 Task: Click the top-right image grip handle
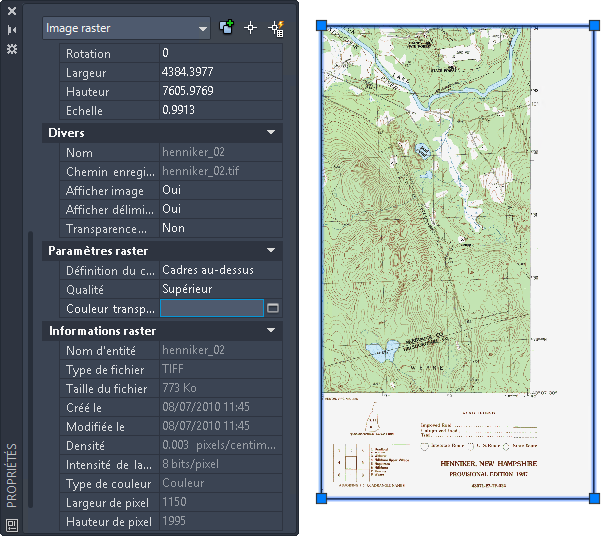click(x=594, y=26)
